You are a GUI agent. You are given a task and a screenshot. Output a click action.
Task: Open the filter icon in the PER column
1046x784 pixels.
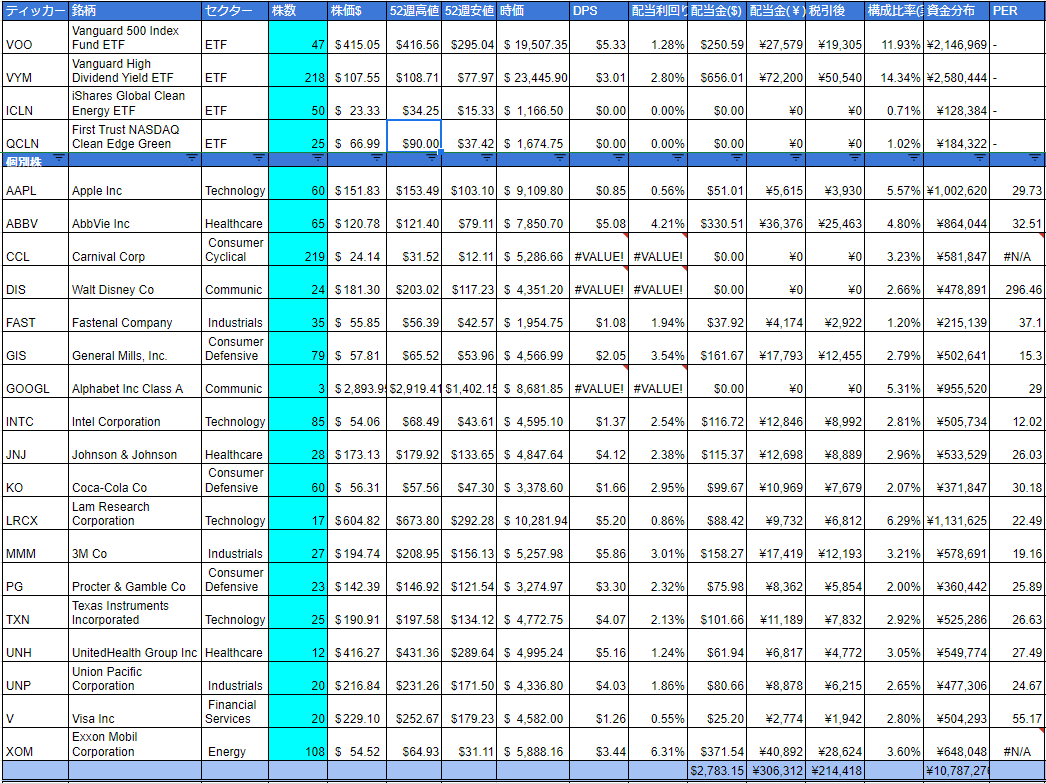(x=1034, y=157)
